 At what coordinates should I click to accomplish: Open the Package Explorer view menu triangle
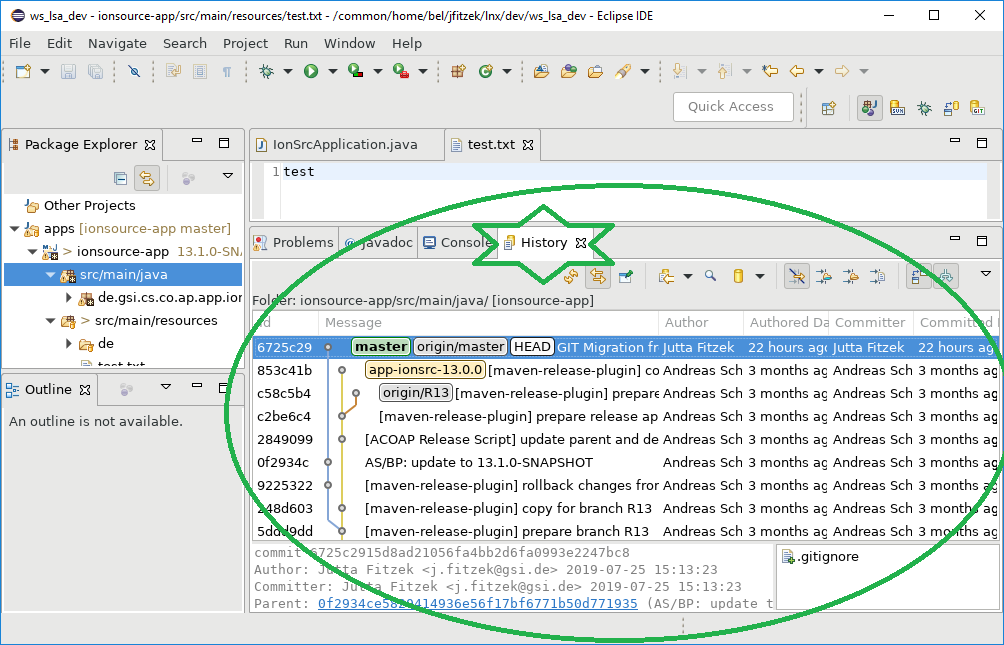pos(227,176)
